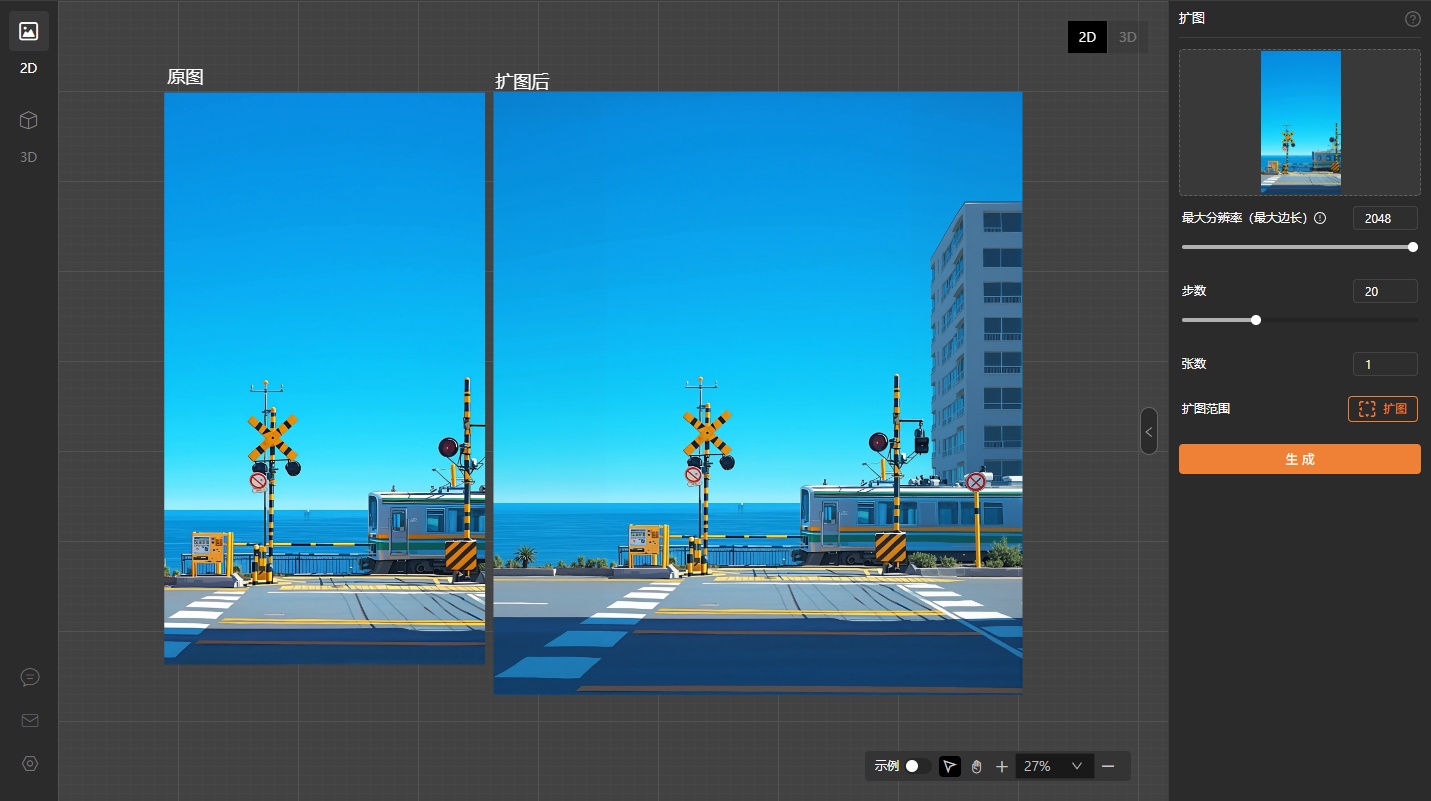This screenshot has height=801, width=1431.
Task: Click the 扩图范围 label
Action: (1207, 409)
